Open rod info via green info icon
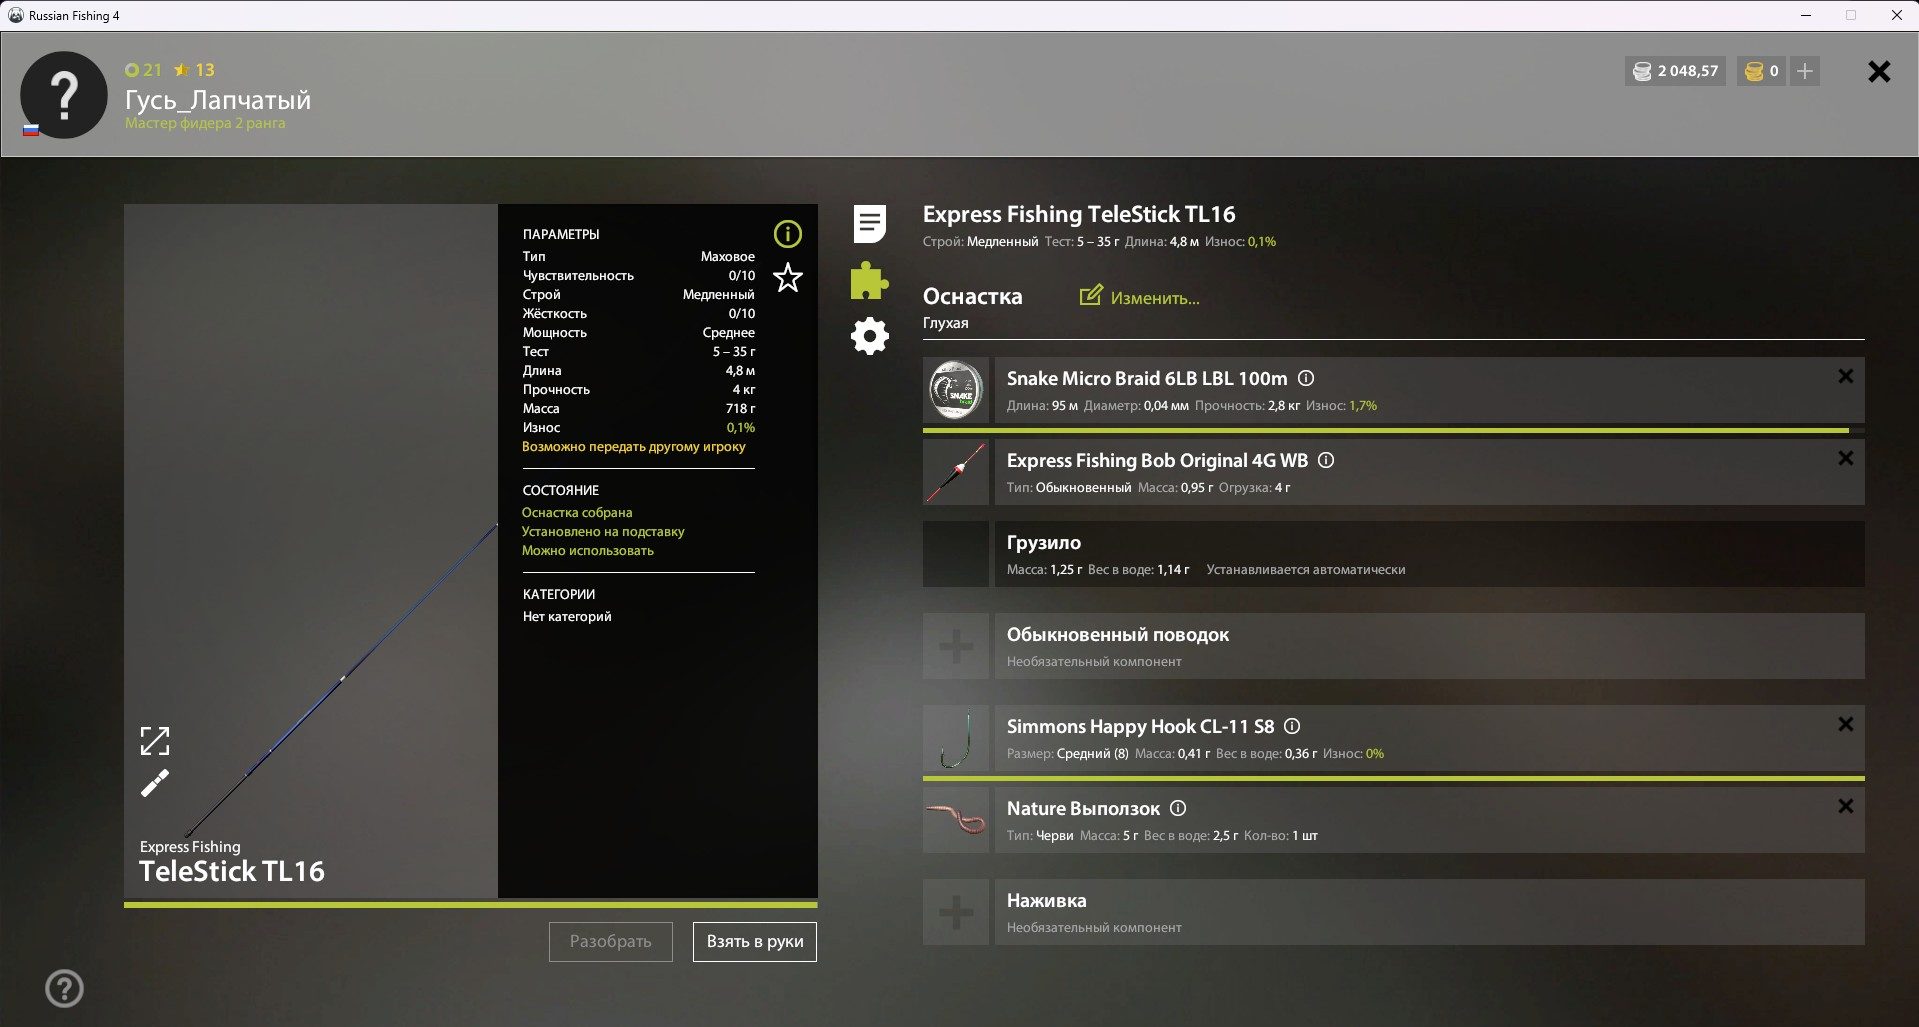 (788, 234)
